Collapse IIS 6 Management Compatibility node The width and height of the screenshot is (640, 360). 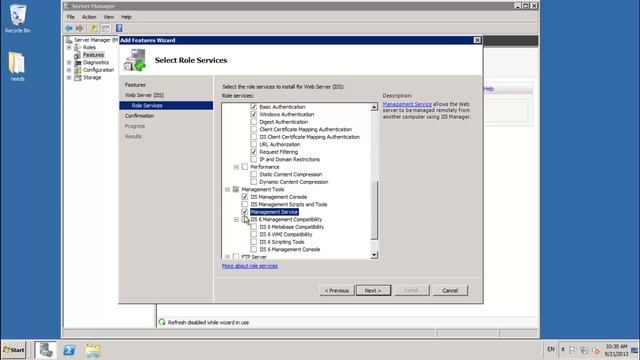click(x=236, y=219)
